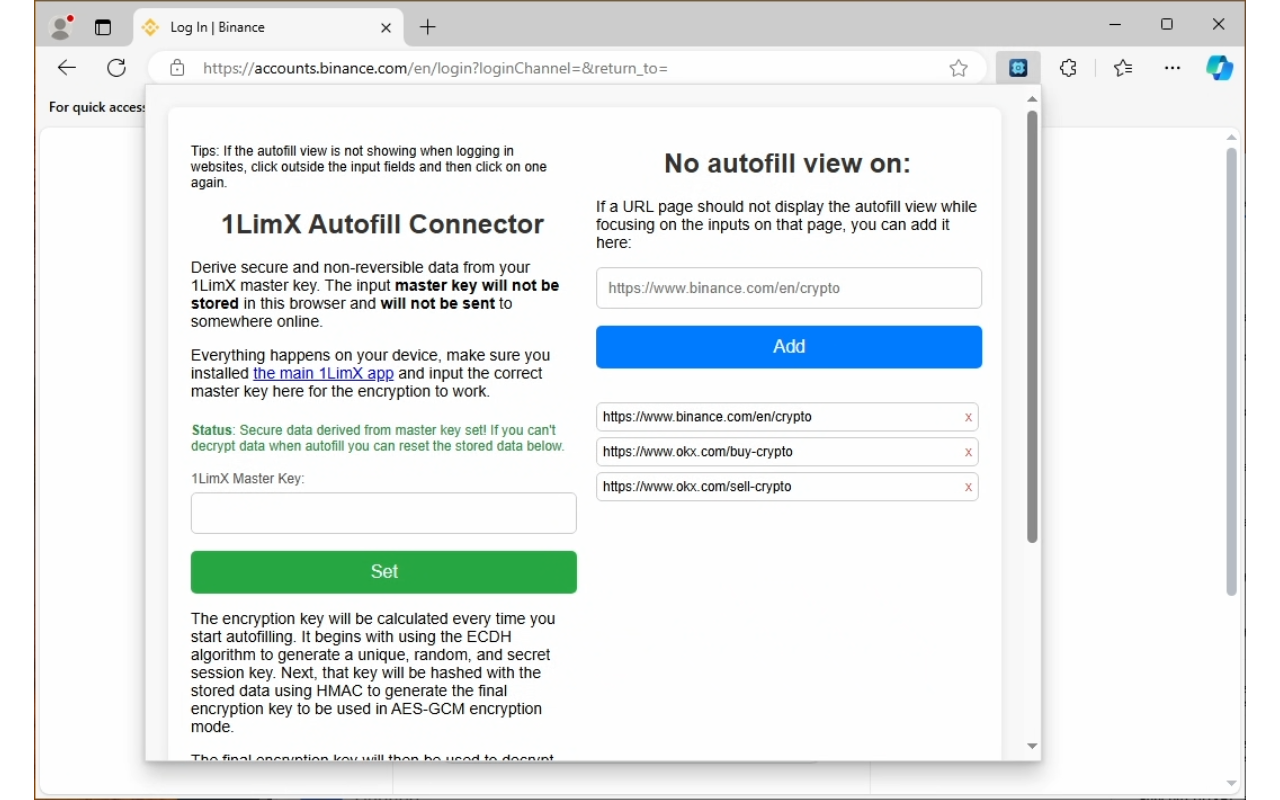The height and width of the screenshot is (800, 1280).
Task: Remove https://www.okx.com/sell-crypto entry
Action: pyautogui.click(x=968, y=487)
